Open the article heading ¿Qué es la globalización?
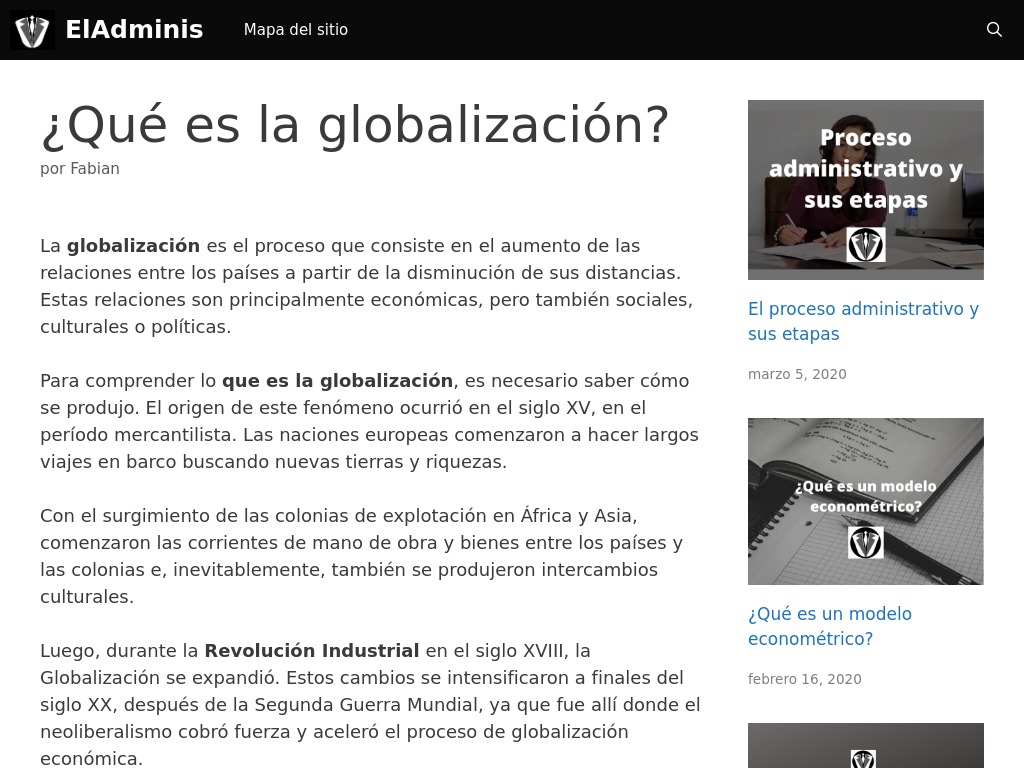The height and width of the screenshot is (768, 1024). pyautogui.click(x=355, y=124)
